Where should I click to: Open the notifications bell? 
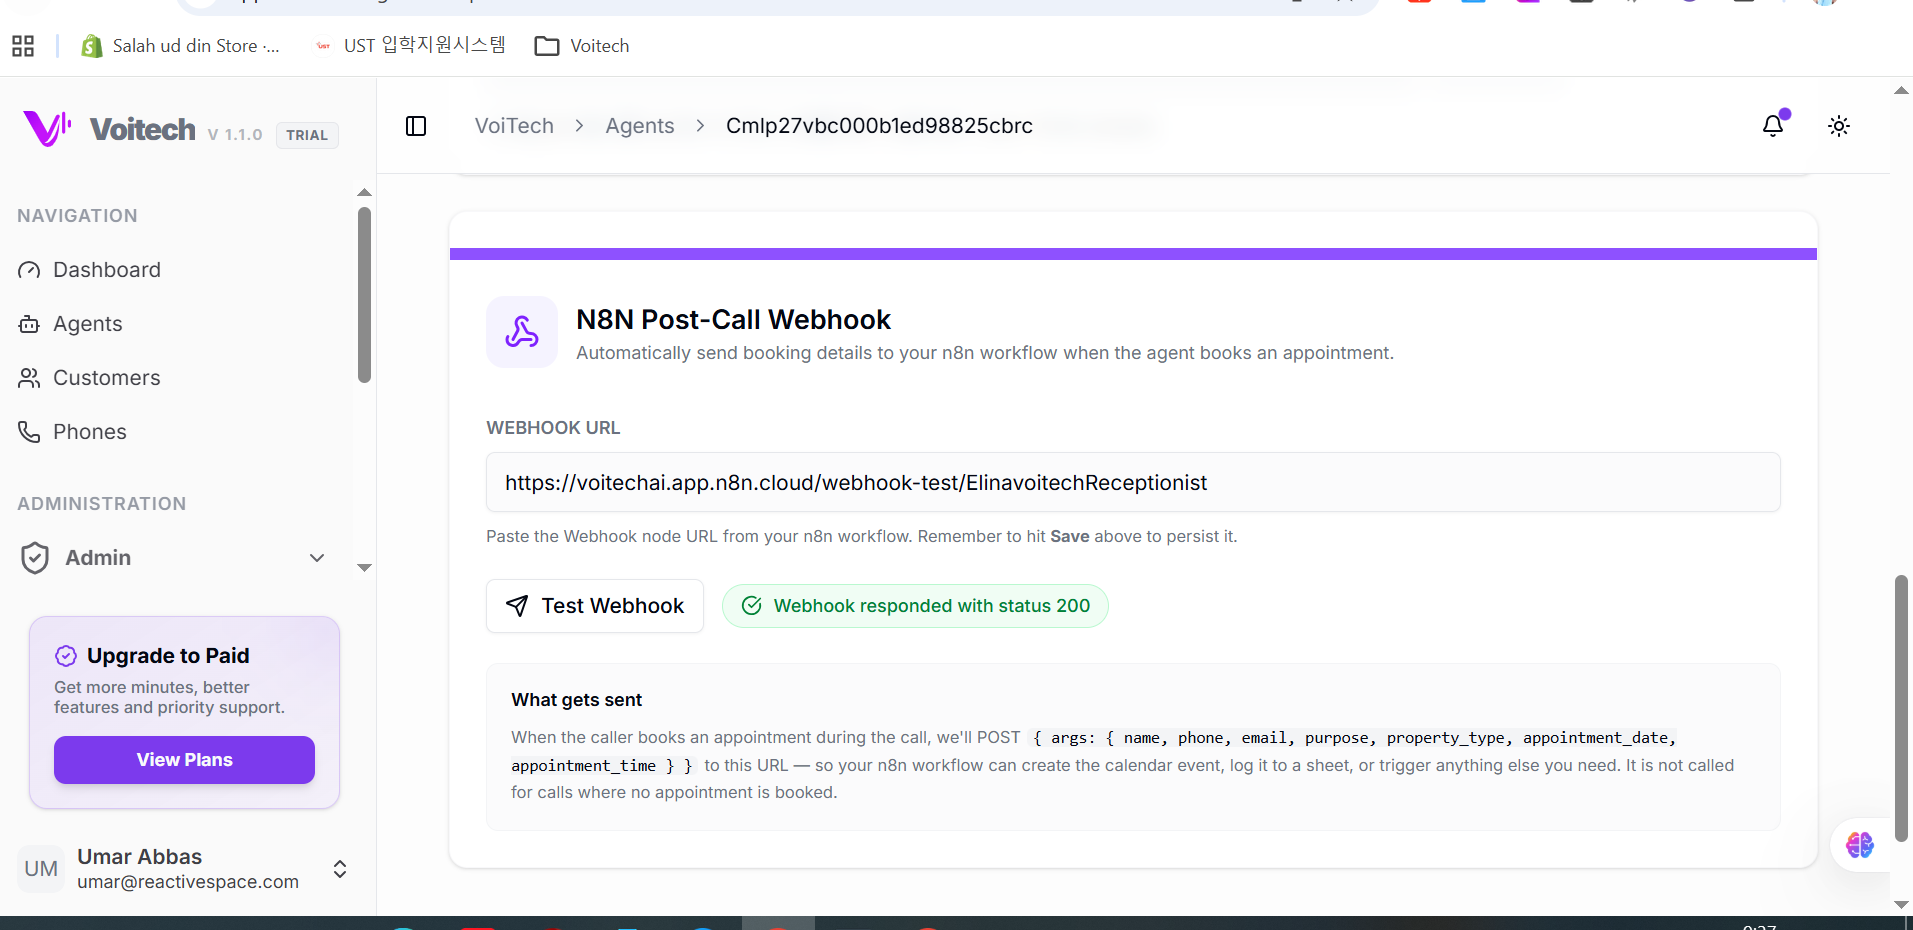tap(1773, 126)
